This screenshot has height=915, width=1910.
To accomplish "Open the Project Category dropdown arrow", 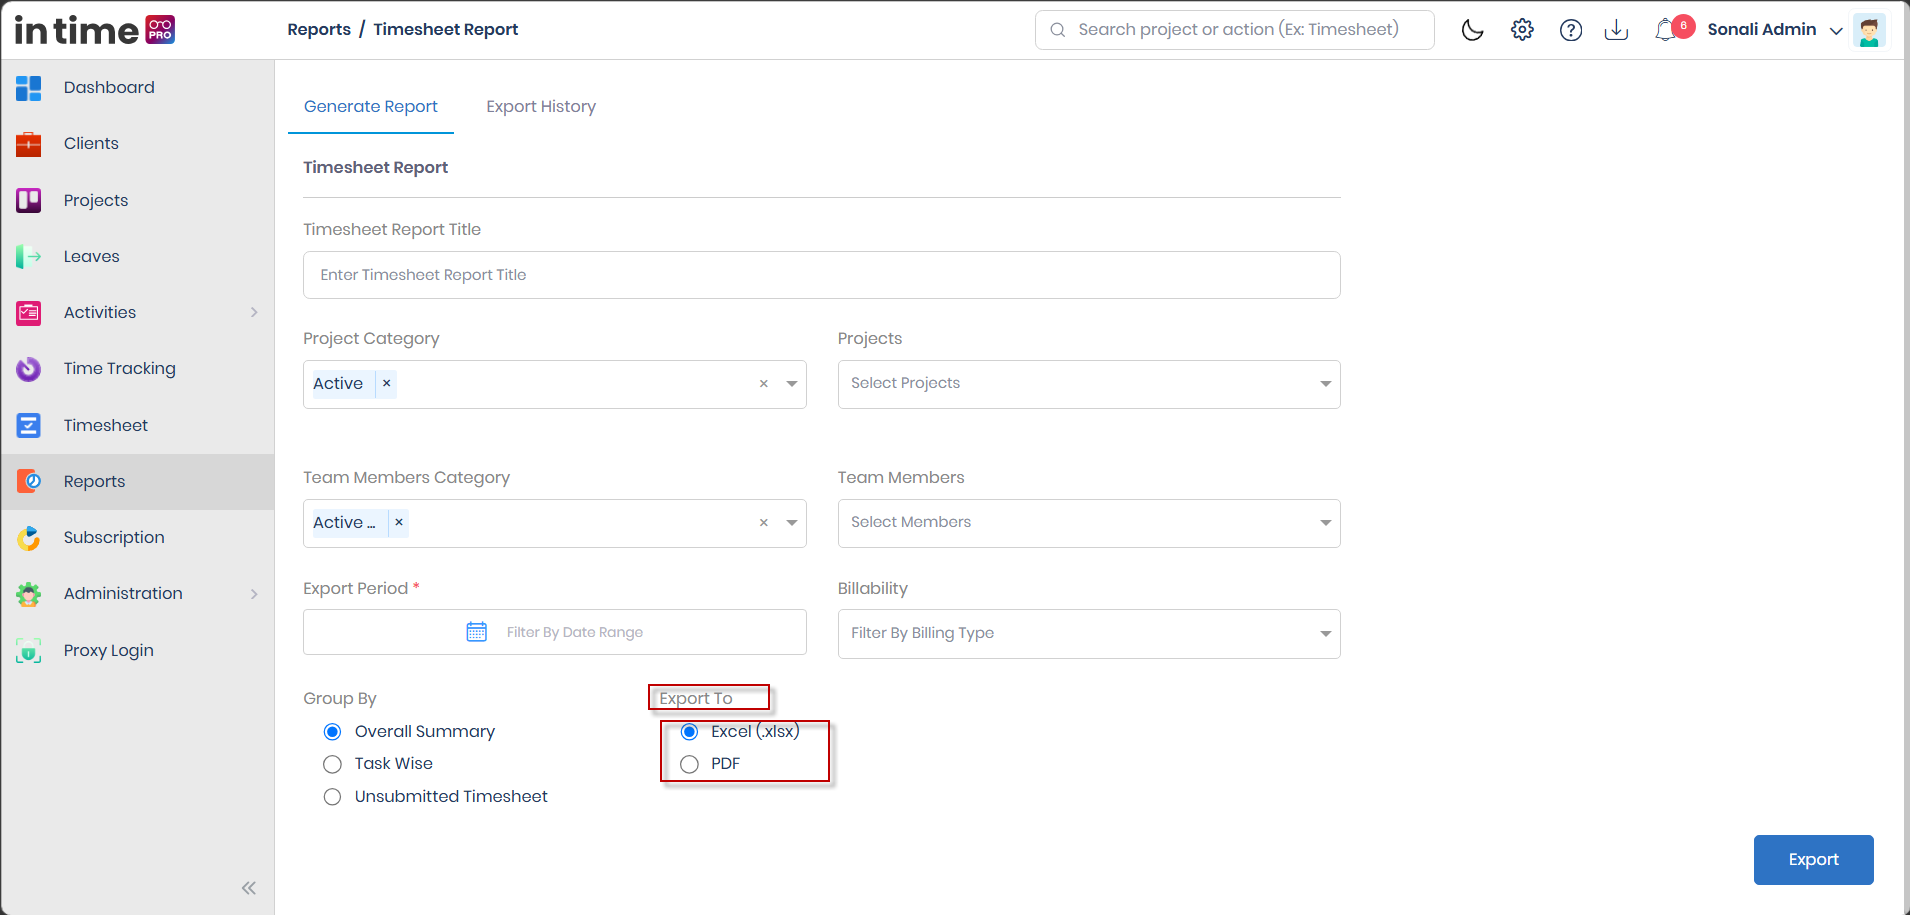I will (x=792, y=384).
